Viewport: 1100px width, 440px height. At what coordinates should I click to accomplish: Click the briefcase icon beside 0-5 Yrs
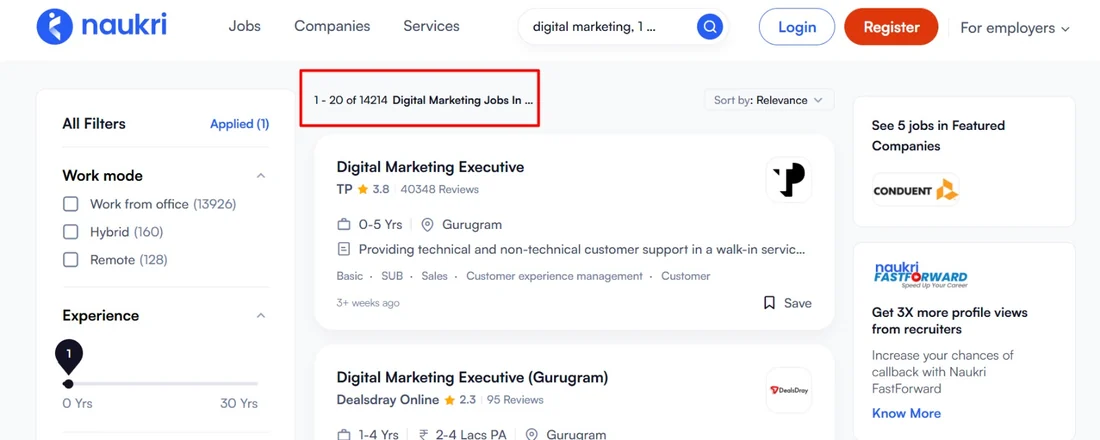pyautogui.click(x=344, y=225)
